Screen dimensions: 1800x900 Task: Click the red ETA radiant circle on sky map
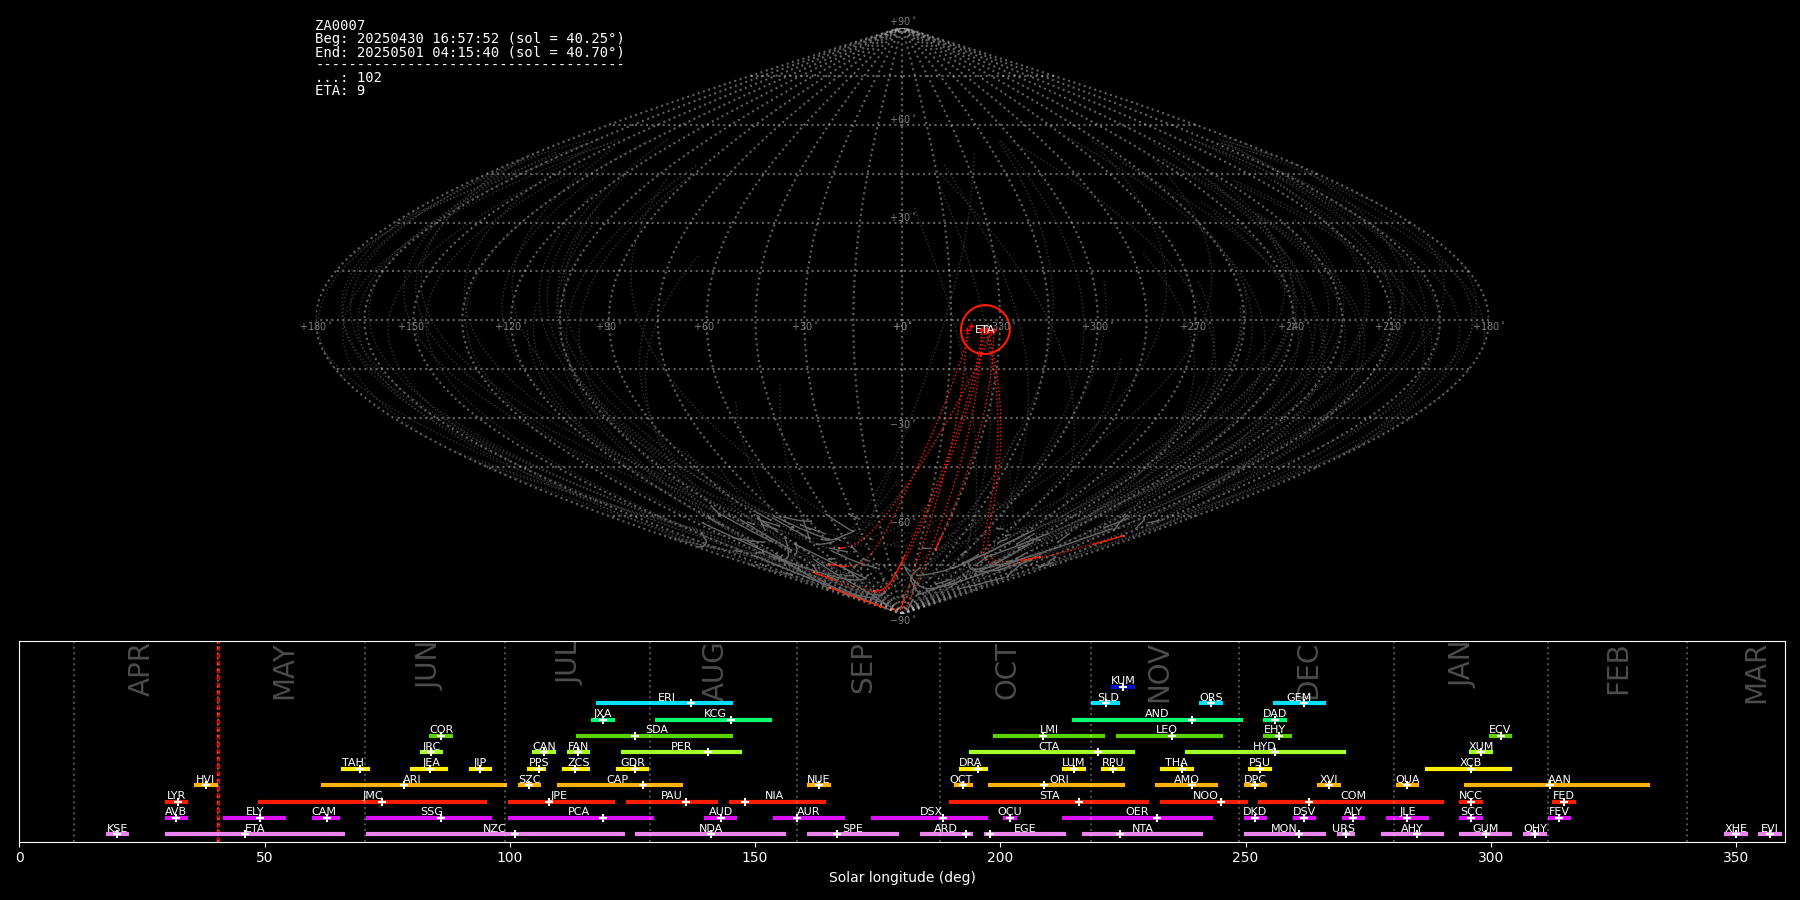pos(985,329)
